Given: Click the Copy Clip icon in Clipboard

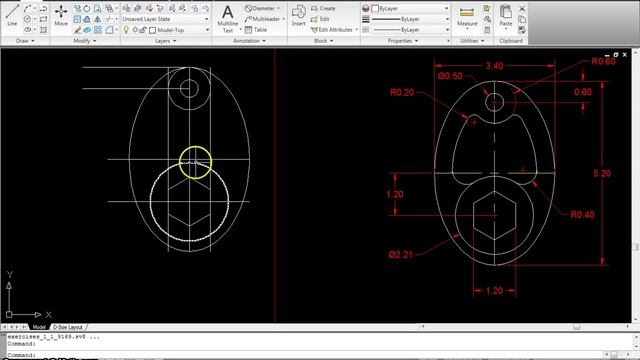Looking at the screenshot, I should (x=522, y=19).
